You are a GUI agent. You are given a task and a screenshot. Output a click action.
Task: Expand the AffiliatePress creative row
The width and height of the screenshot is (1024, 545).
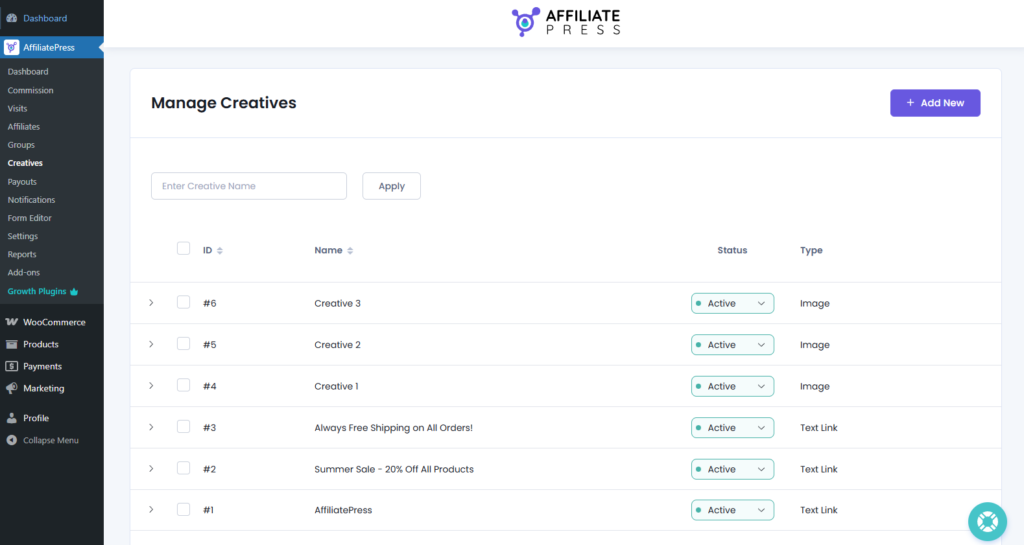pos(151,509)
